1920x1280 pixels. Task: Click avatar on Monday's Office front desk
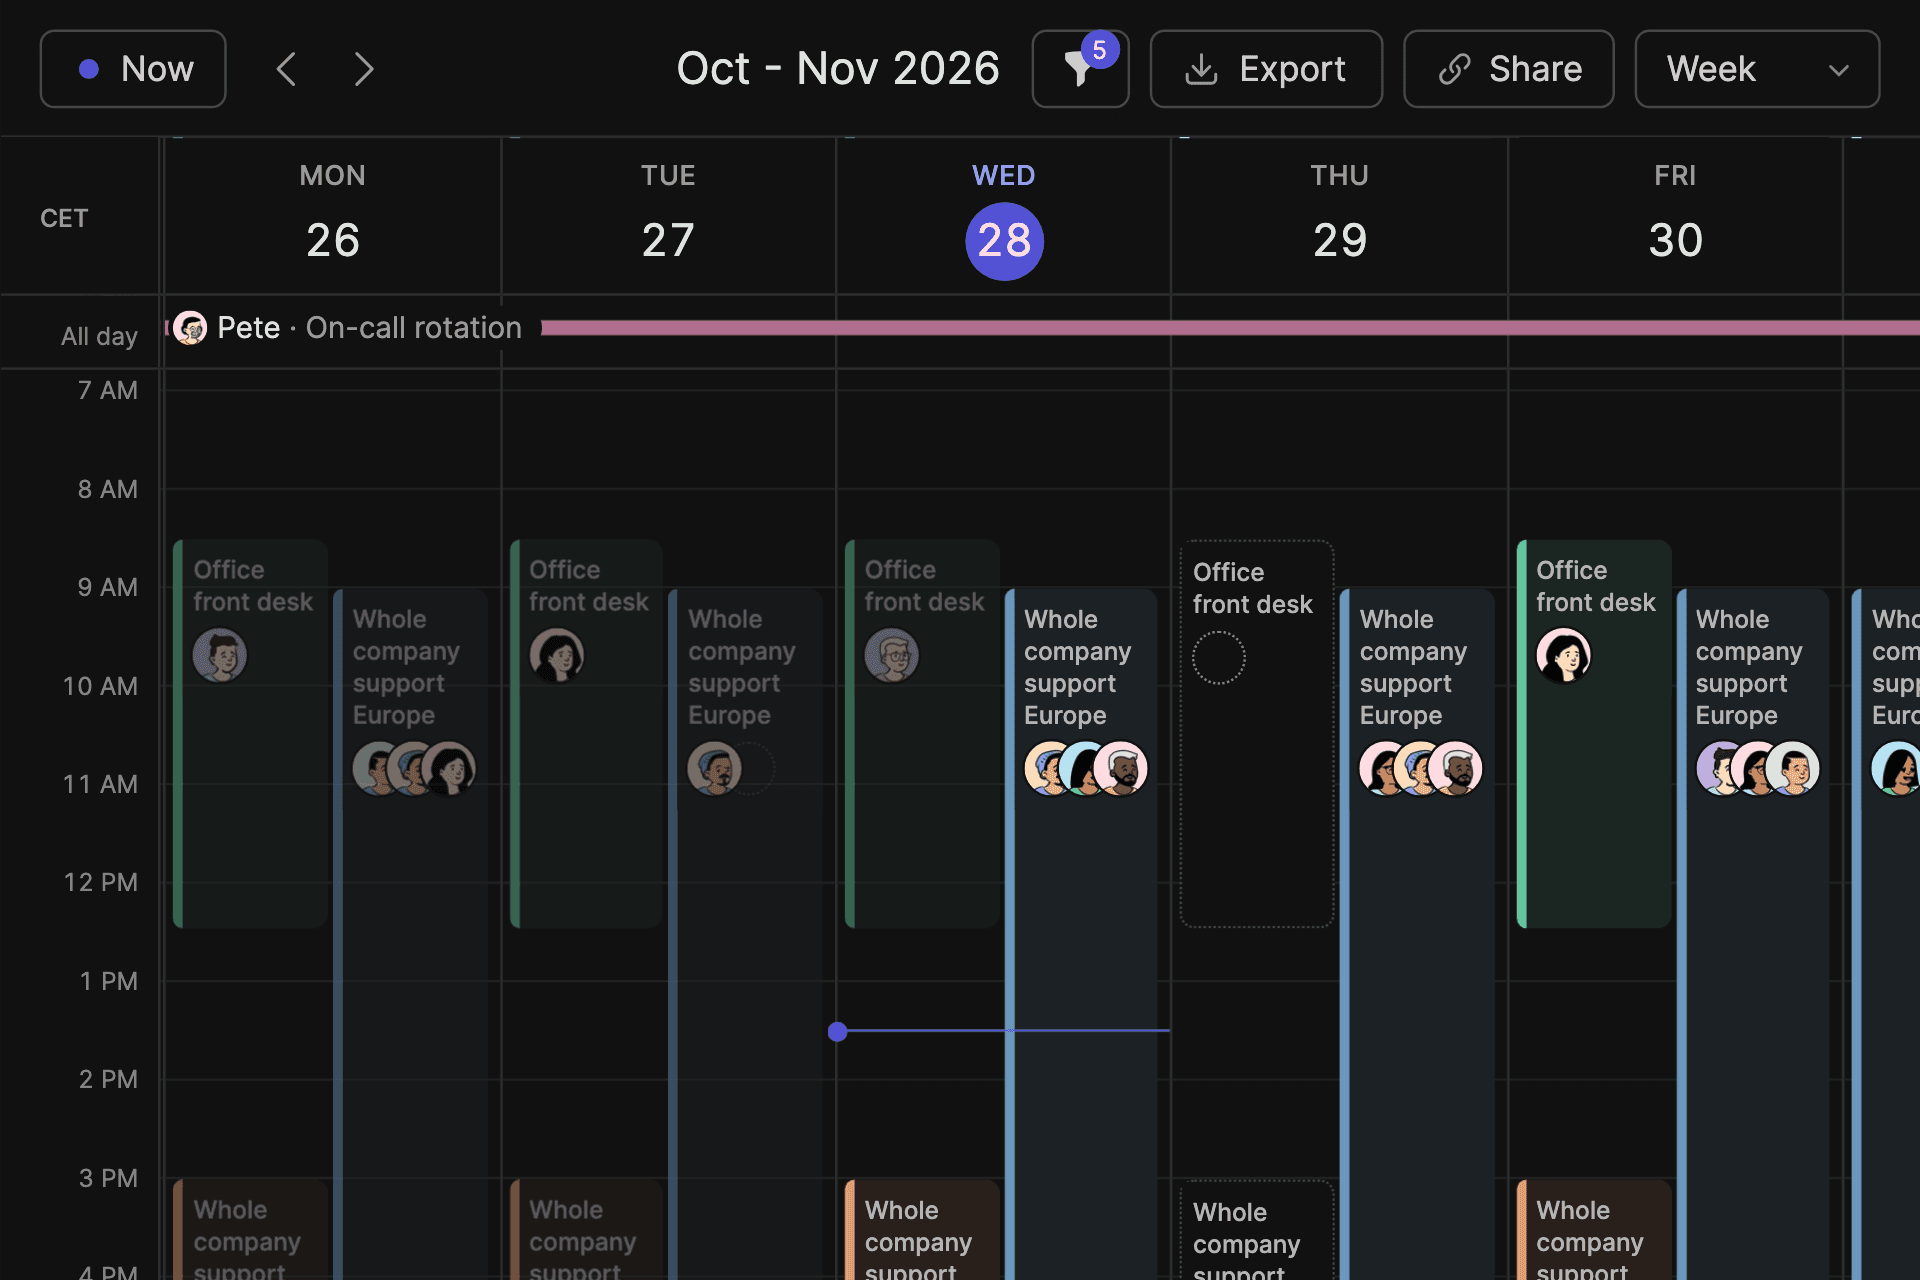tap(220, 655)
